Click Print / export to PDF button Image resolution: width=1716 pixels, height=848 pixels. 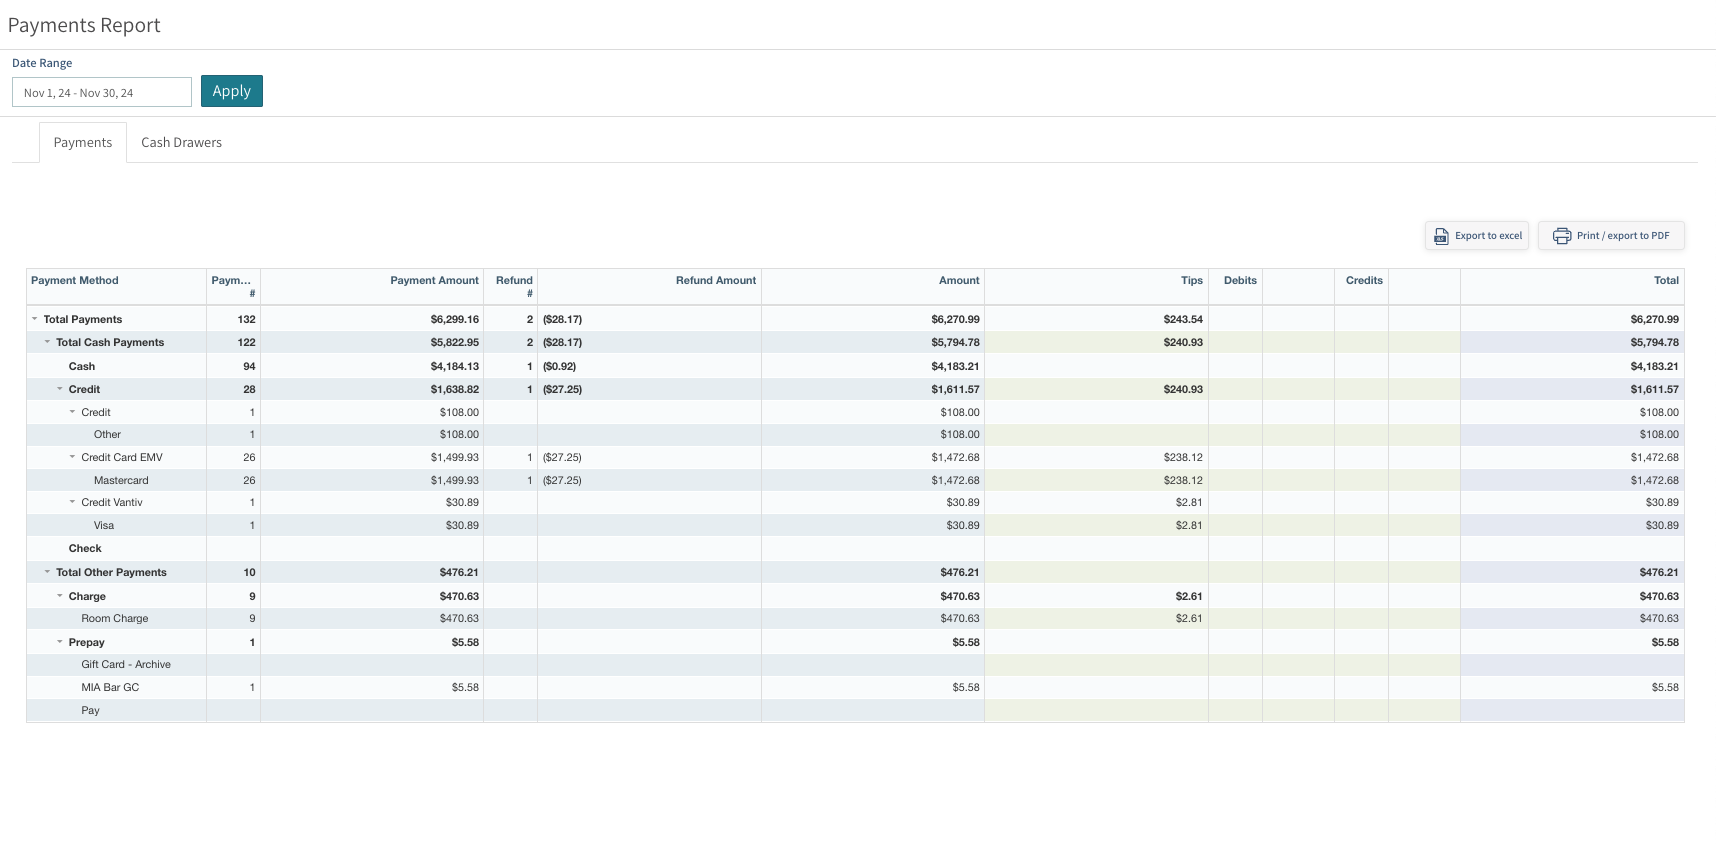coord(1611,236)
